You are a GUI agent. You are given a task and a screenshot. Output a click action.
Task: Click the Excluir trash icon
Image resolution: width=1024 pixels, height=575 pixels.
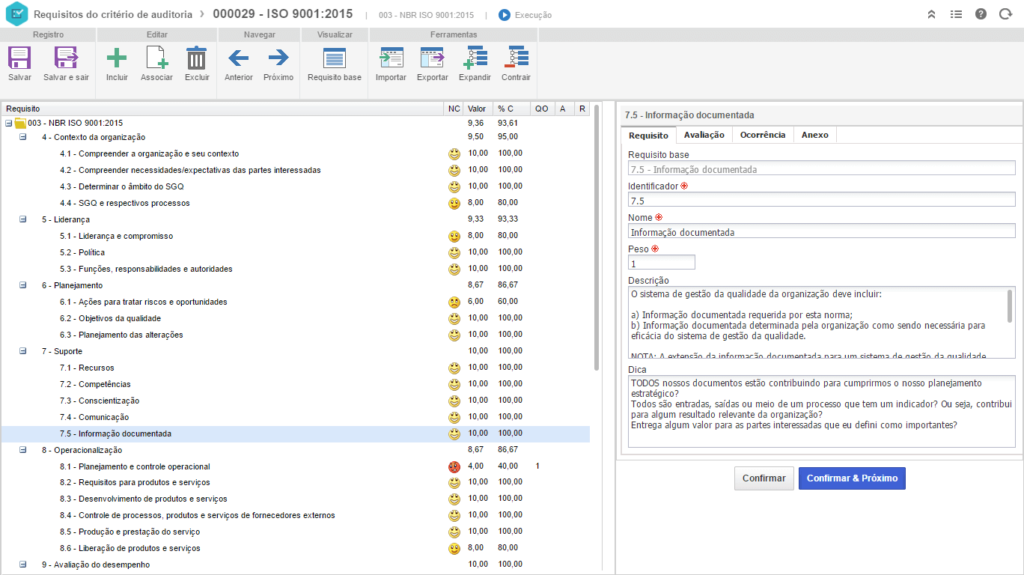tap(197, 58)
